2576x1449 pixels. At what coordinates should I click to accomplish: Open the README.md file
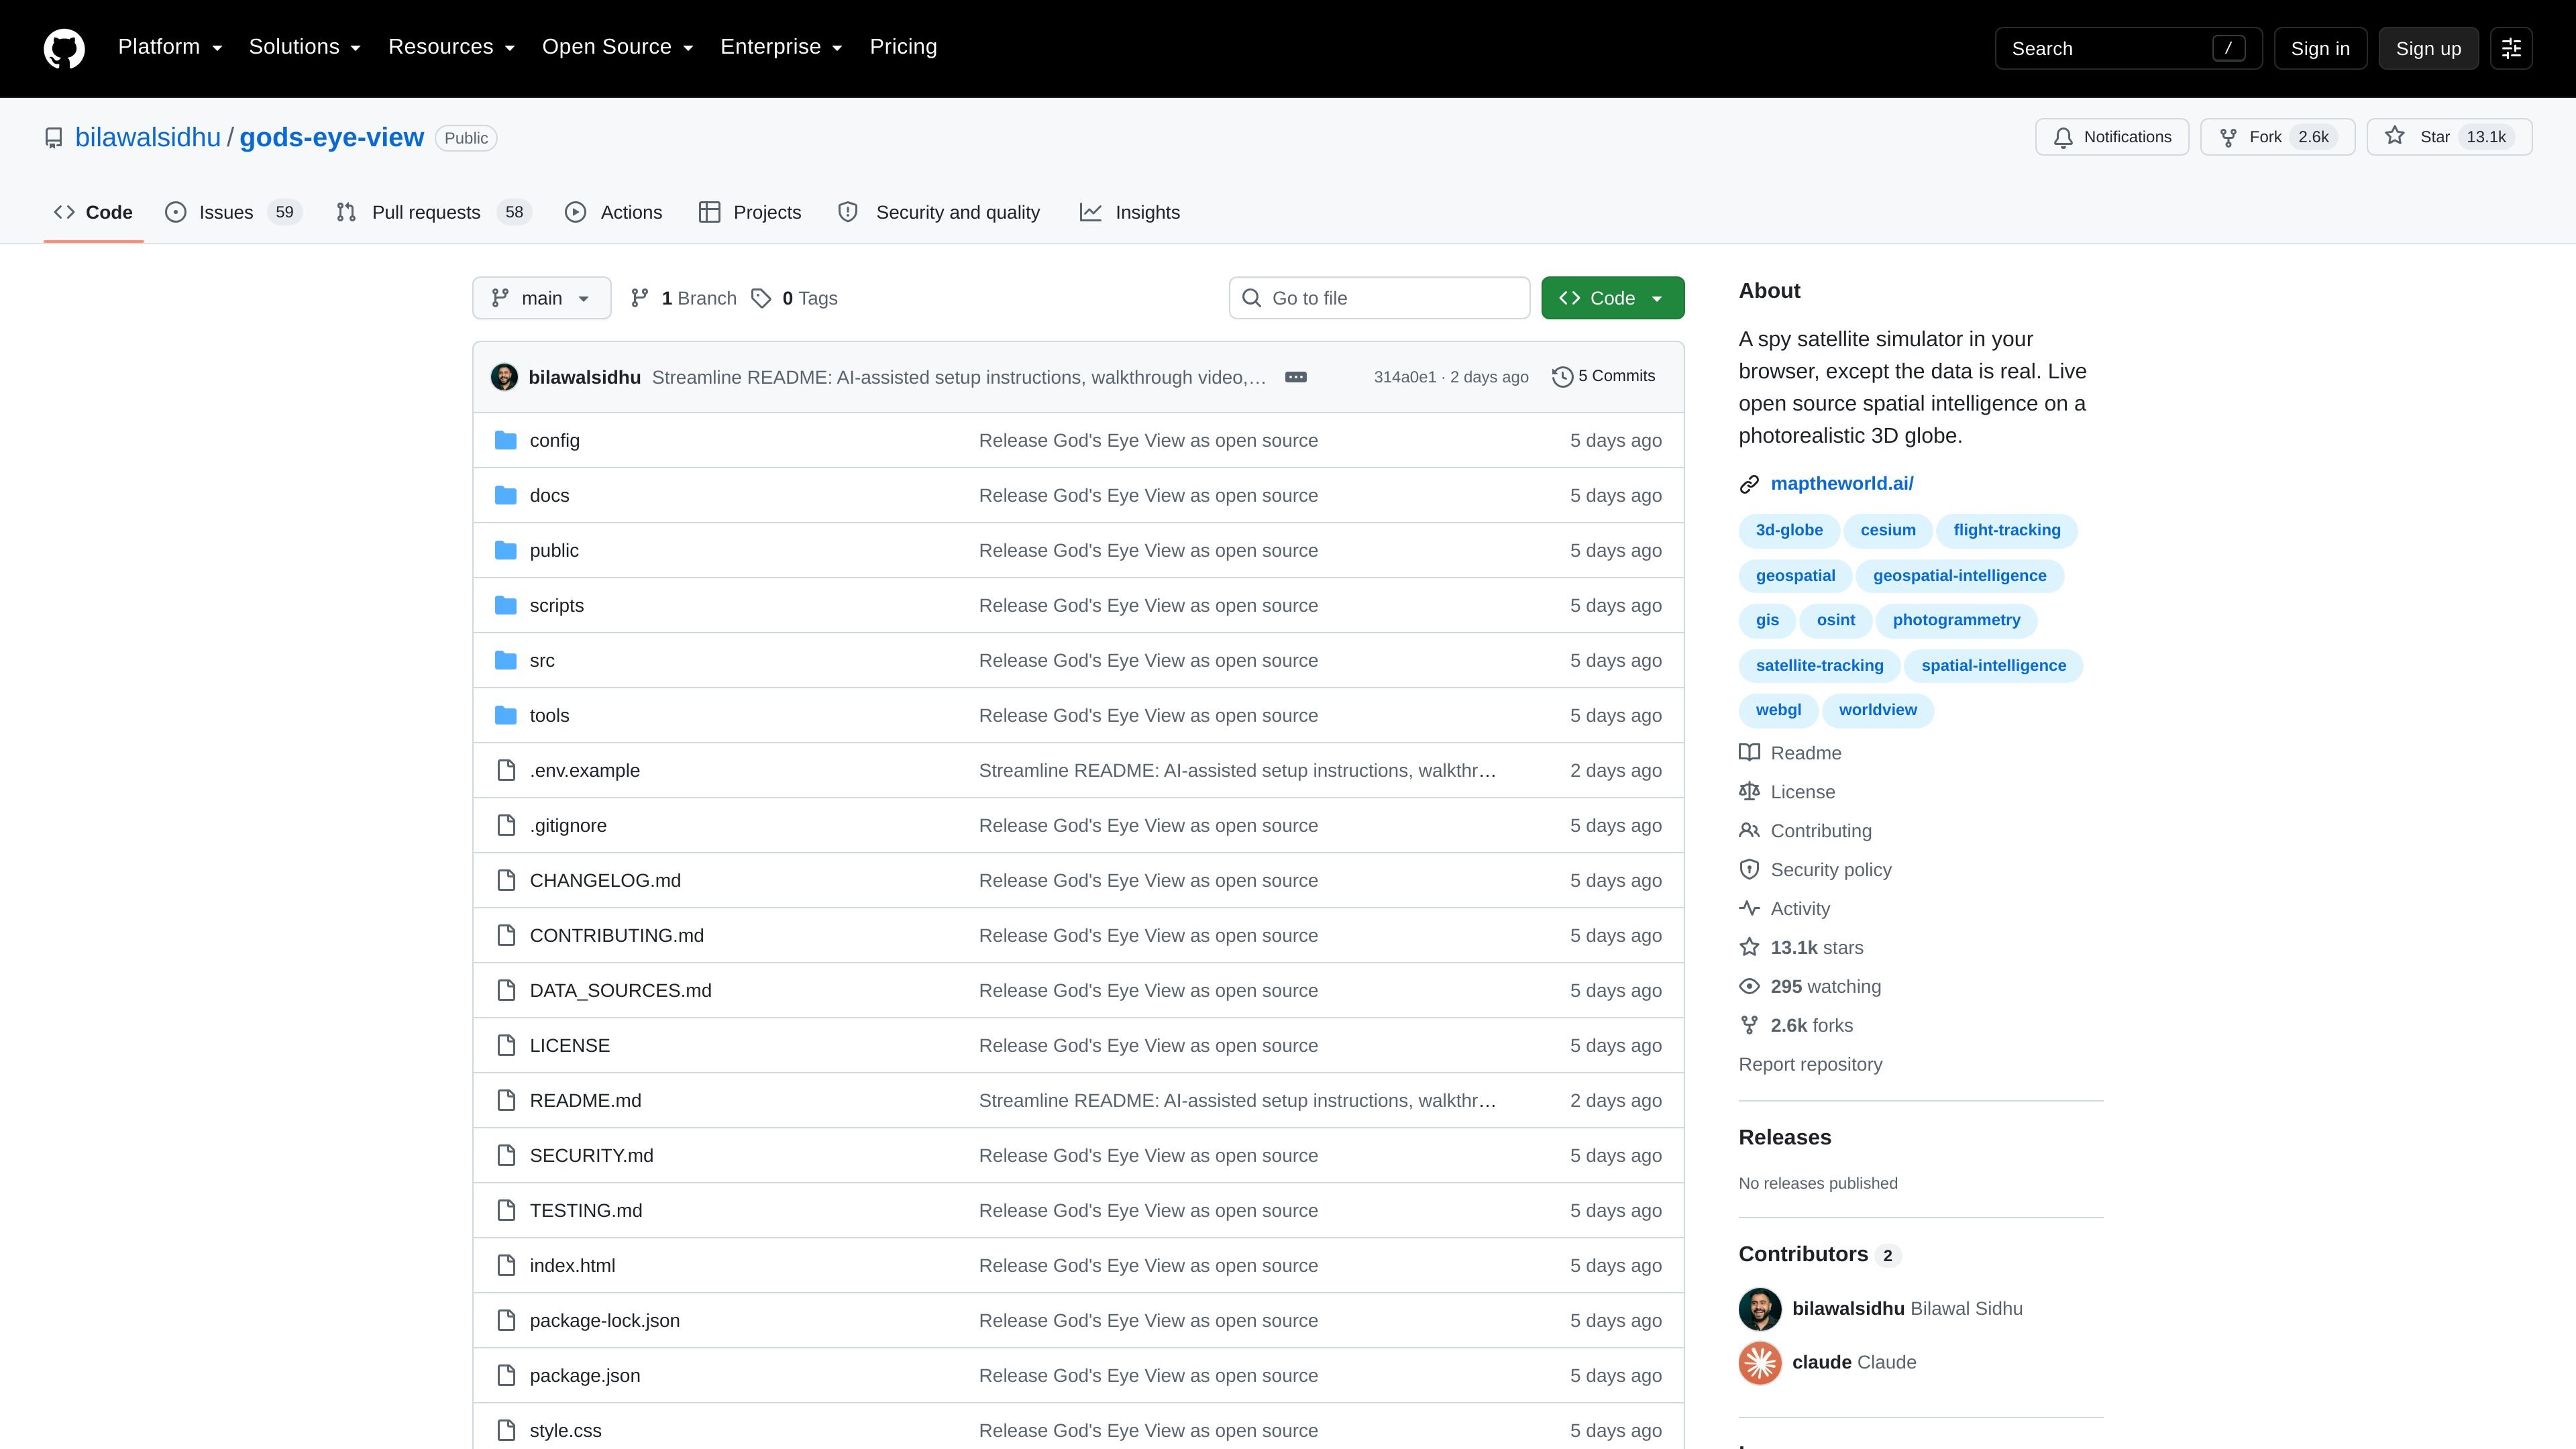point(585,1100)
